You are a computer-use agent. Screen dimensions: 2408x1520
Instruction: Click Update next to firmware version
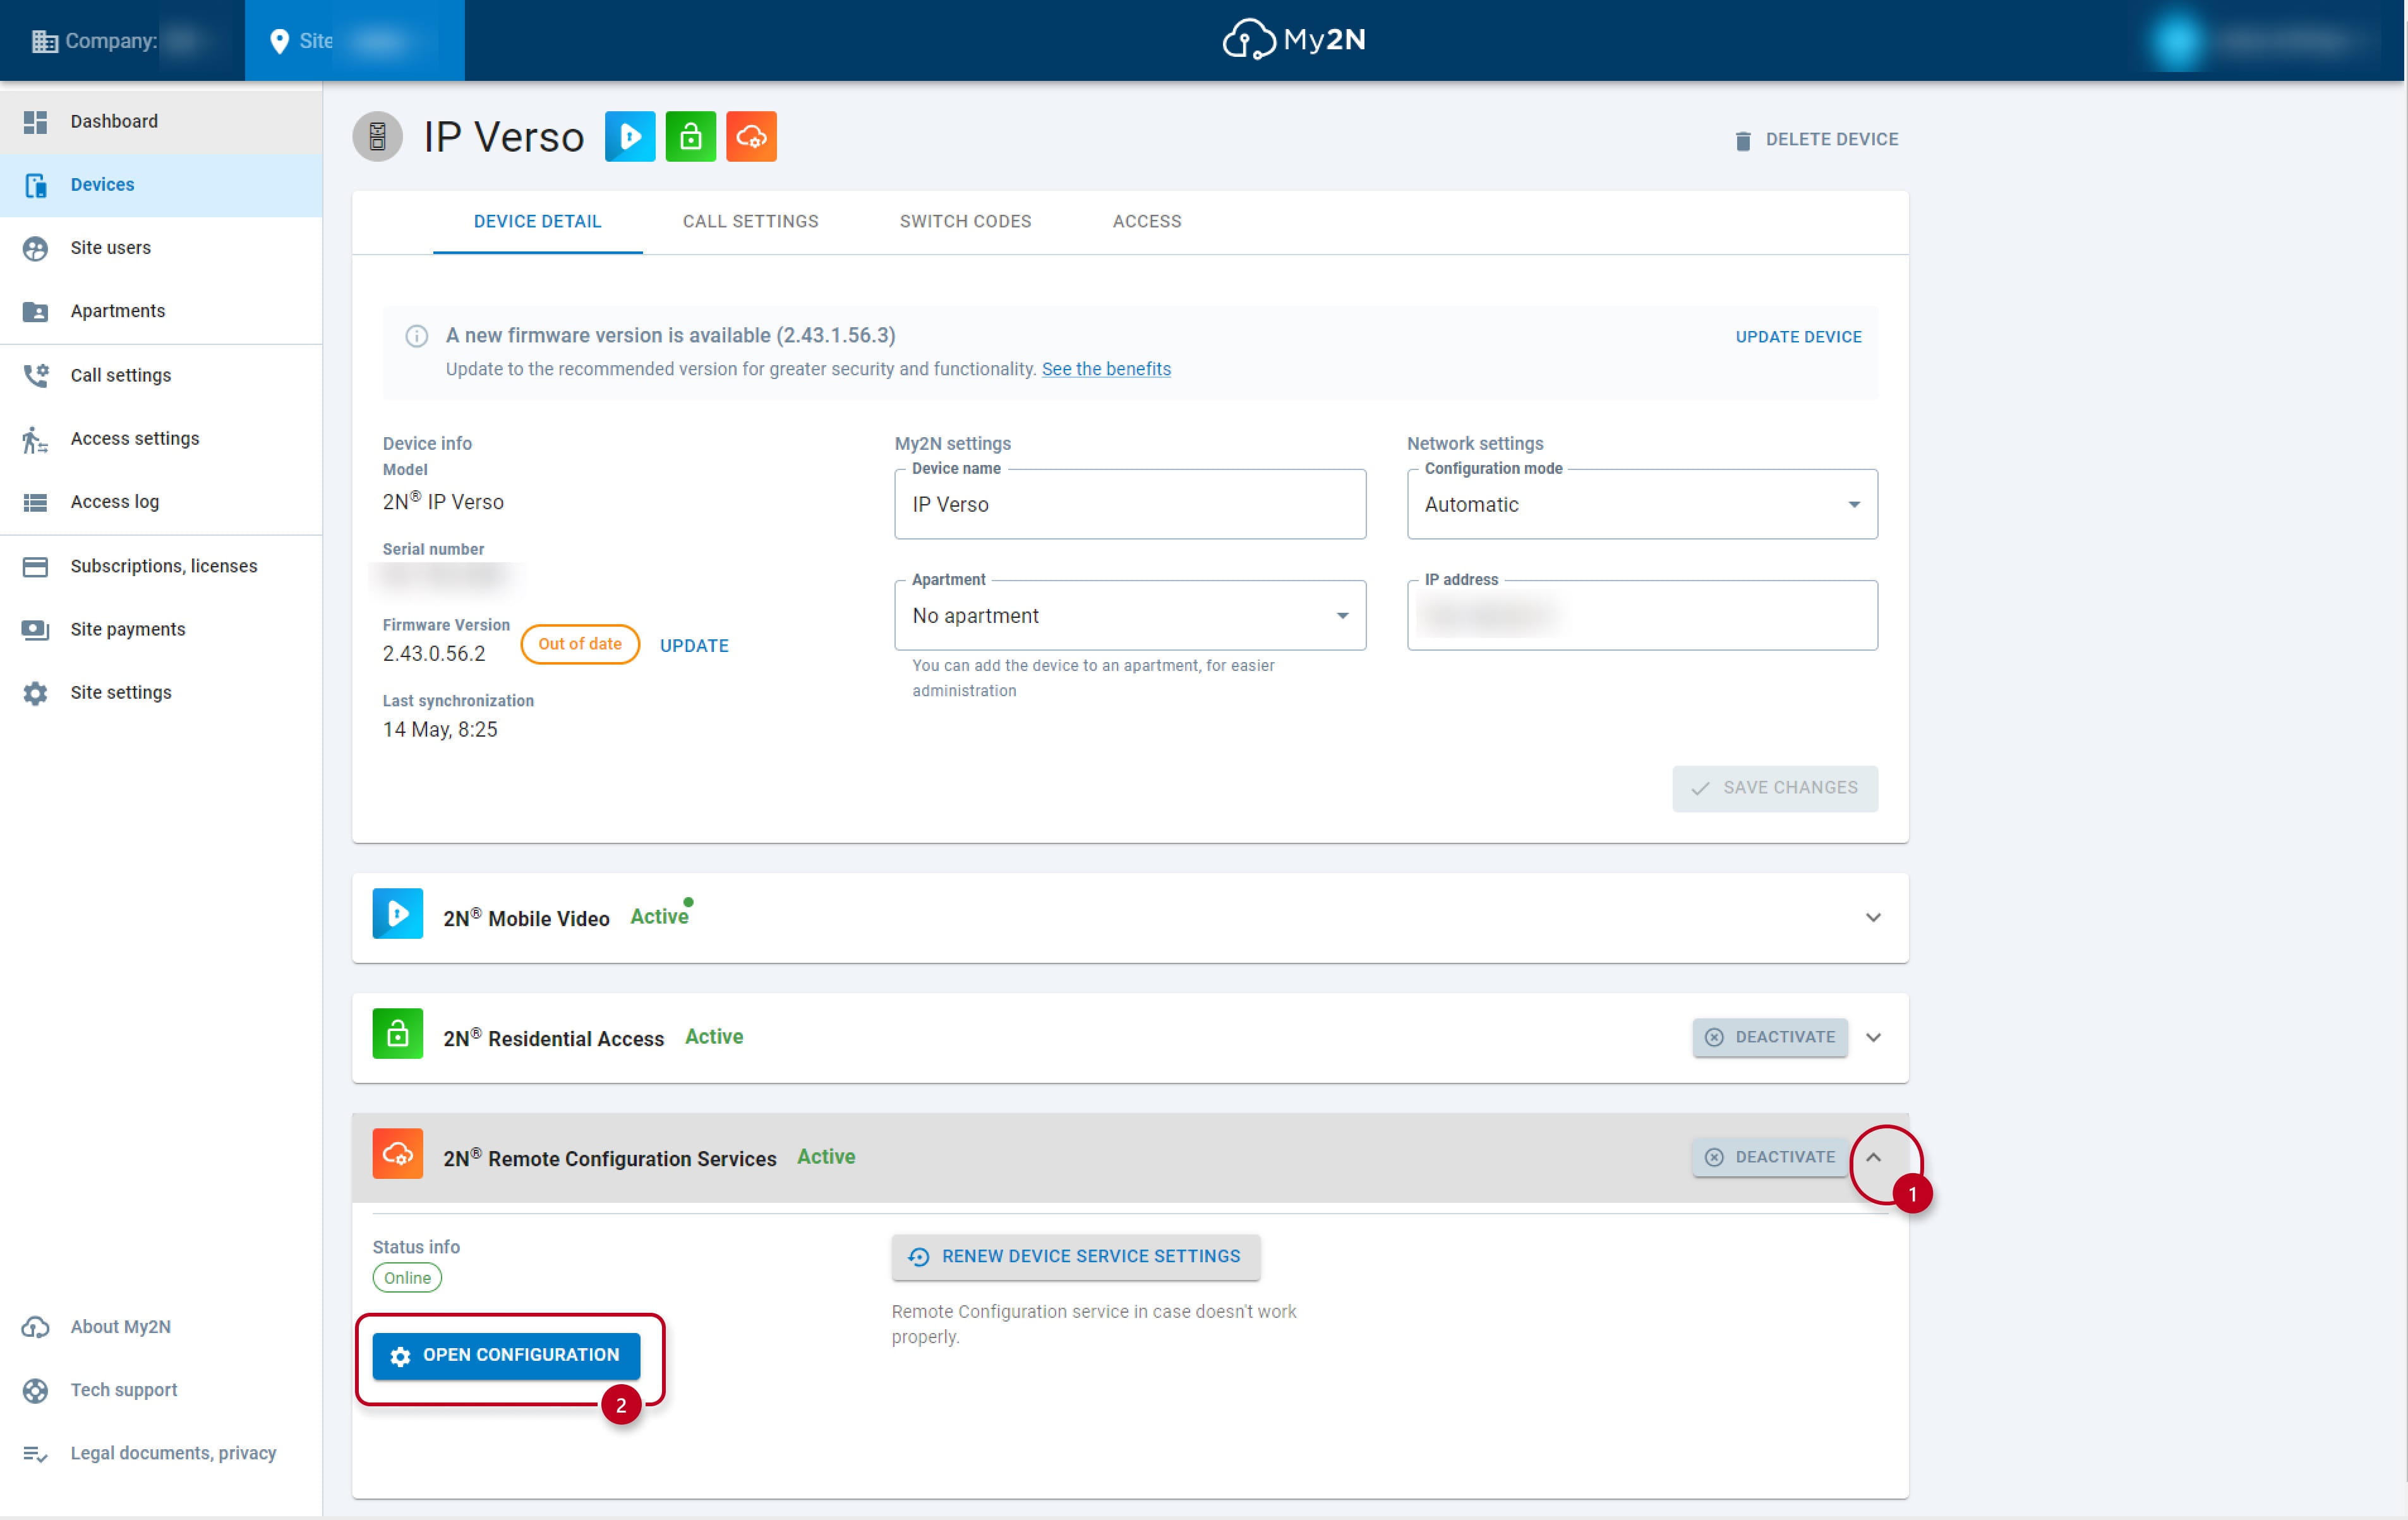[x=694, y=646]
